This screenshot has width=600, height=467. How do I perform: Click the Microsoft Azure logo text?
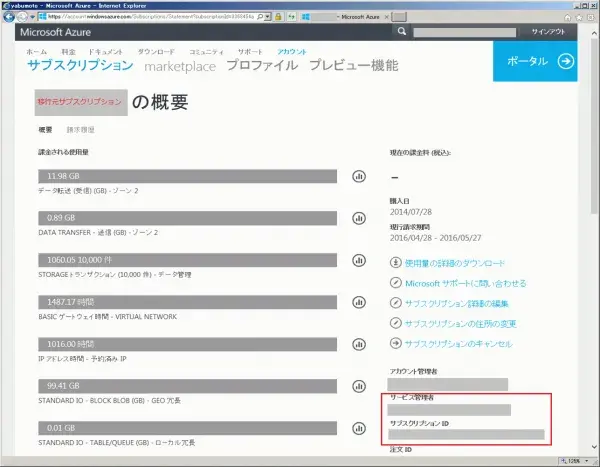click(55, 32)
